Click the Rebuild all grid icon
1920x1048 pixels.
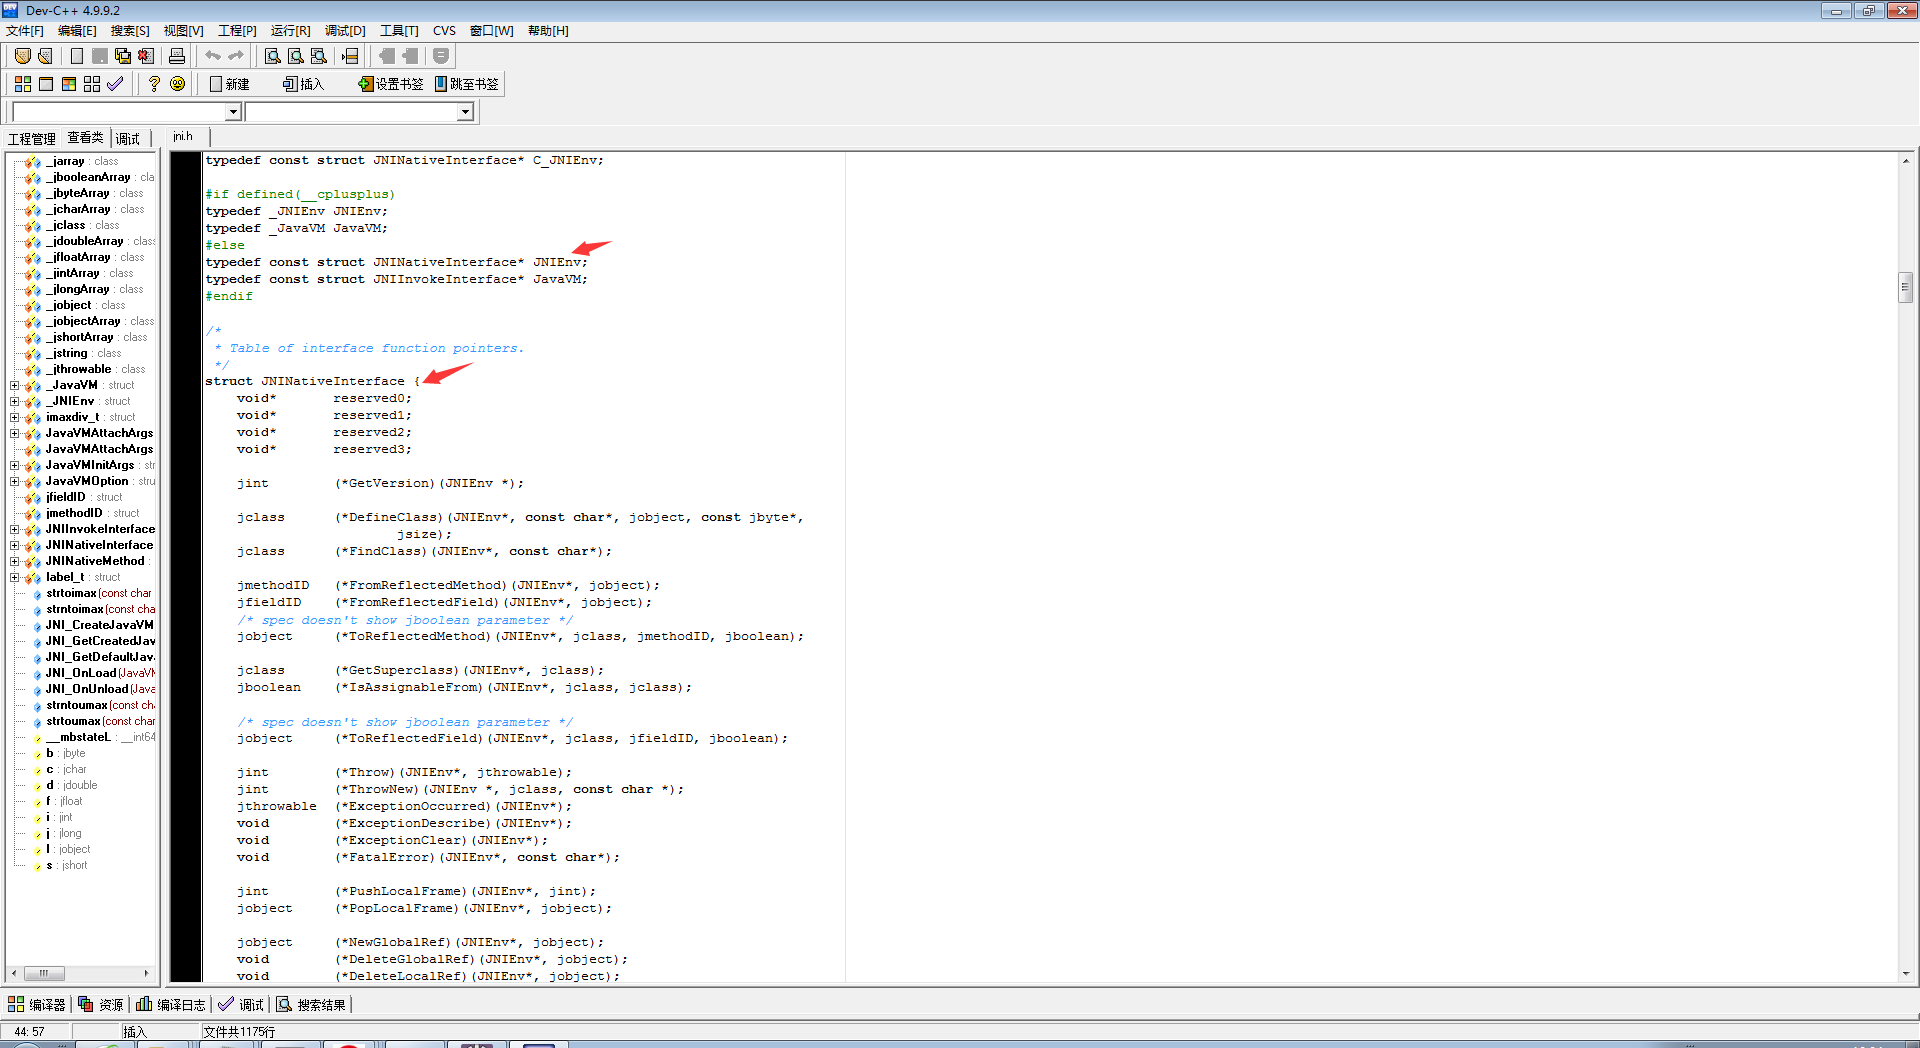[92, 84]
